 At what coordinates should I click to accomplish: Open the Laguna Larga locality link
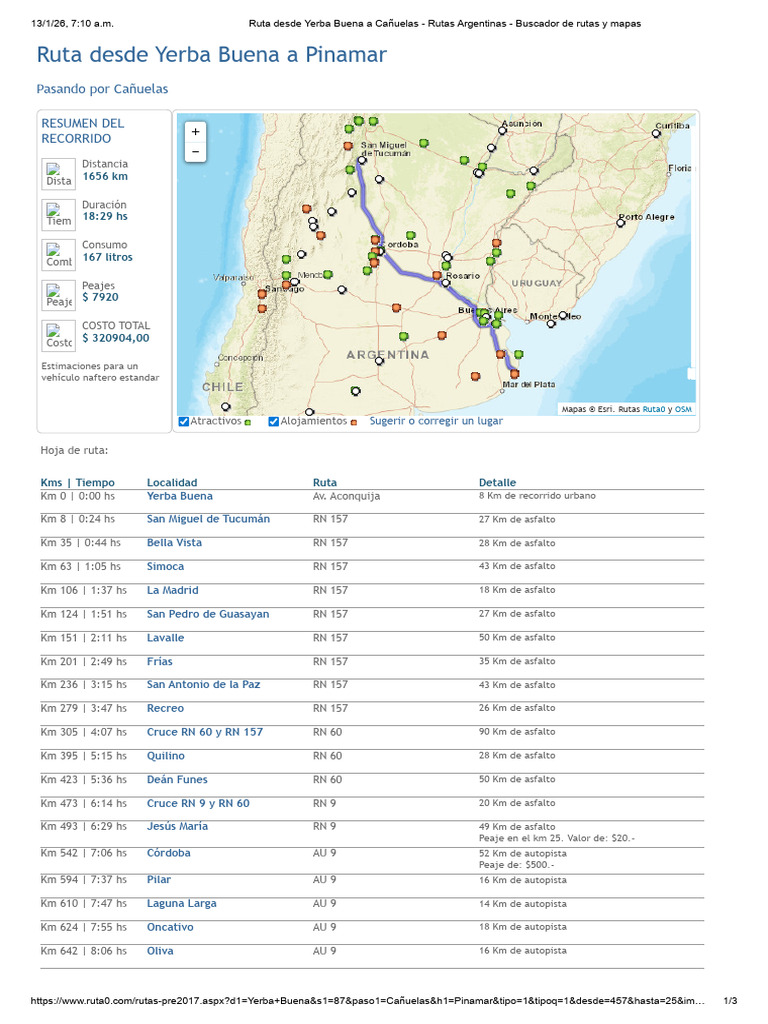pos(182,904)
